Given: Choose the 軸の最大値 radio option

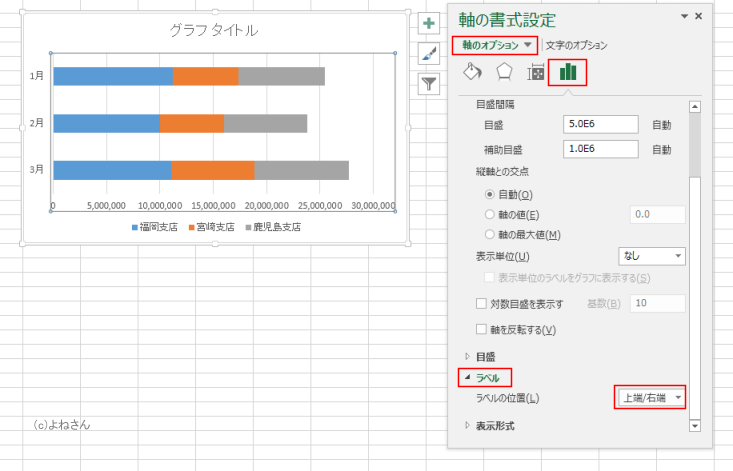Looking at the screenshot, I should [x=489, y=235].
